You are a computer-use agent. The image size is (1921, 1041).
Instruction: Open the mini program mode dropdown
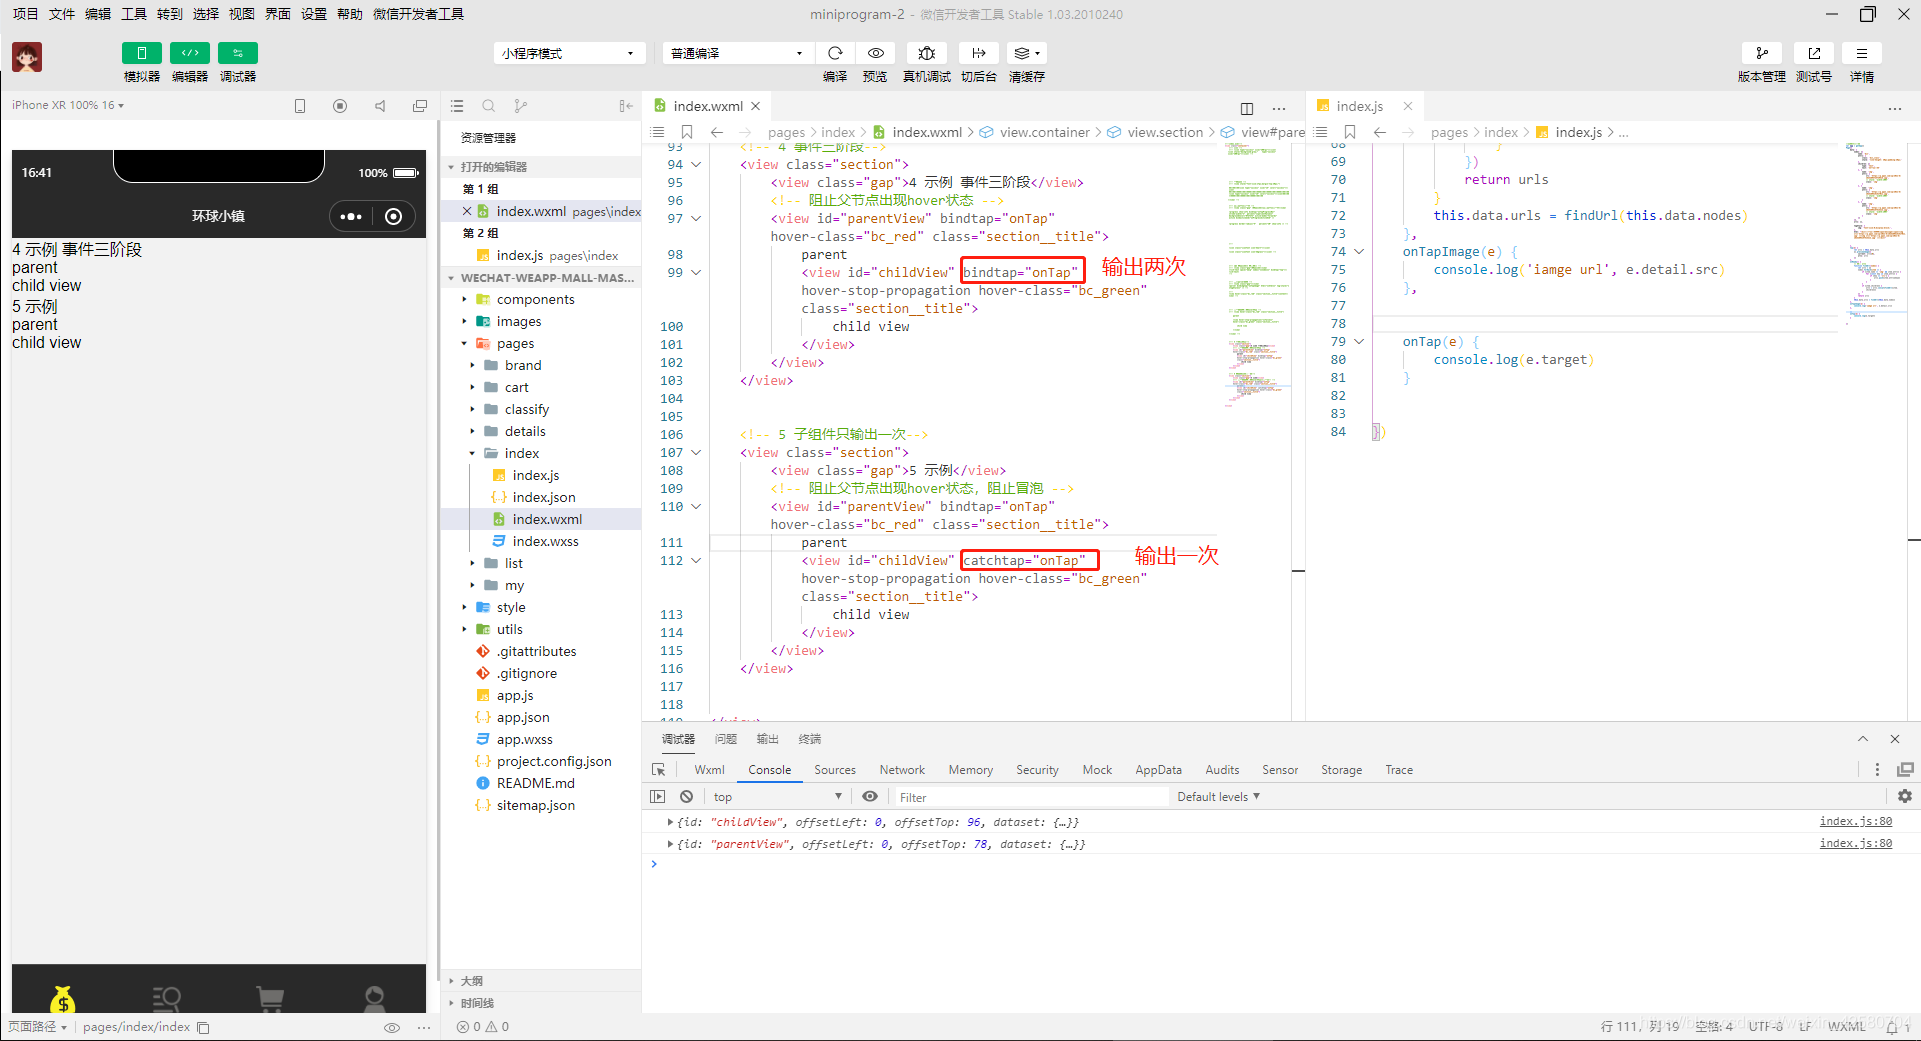point(567,53)
